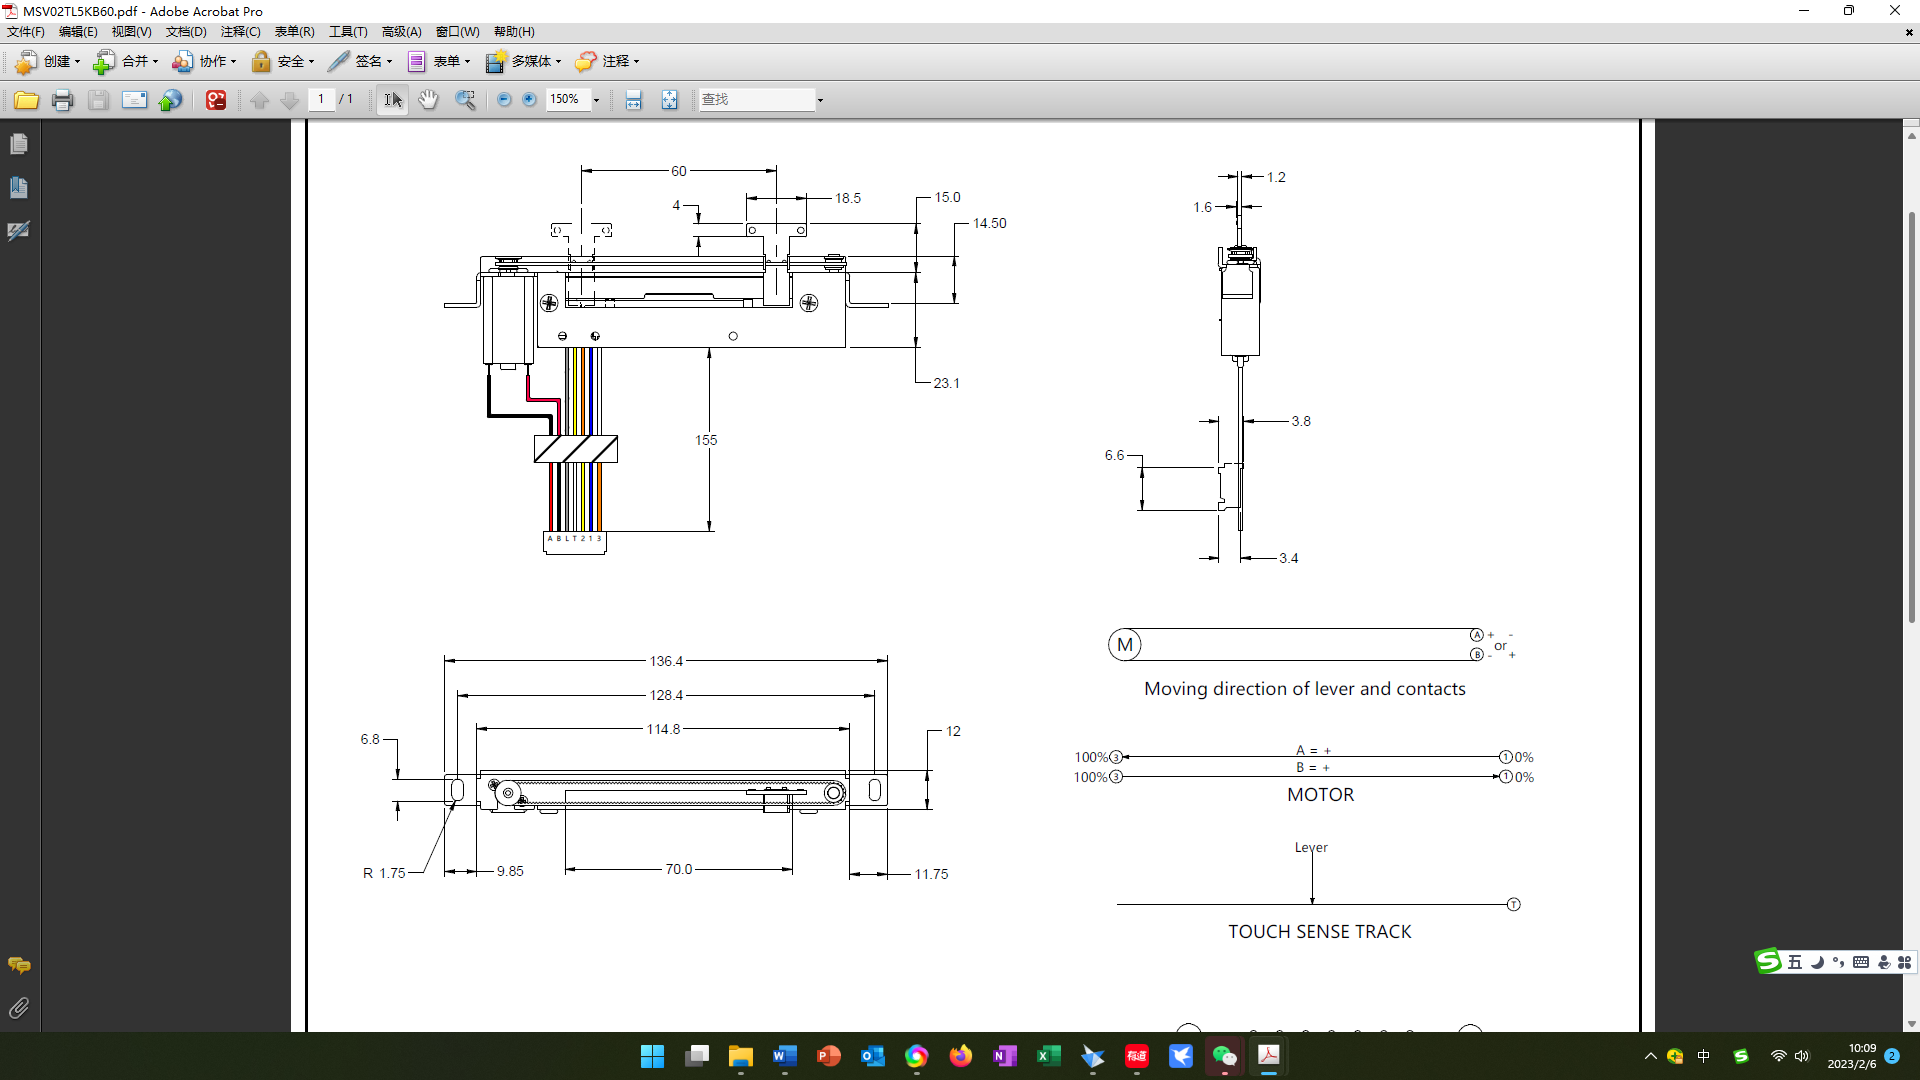Open the Signatures panel in sidebar

[19, 231]
